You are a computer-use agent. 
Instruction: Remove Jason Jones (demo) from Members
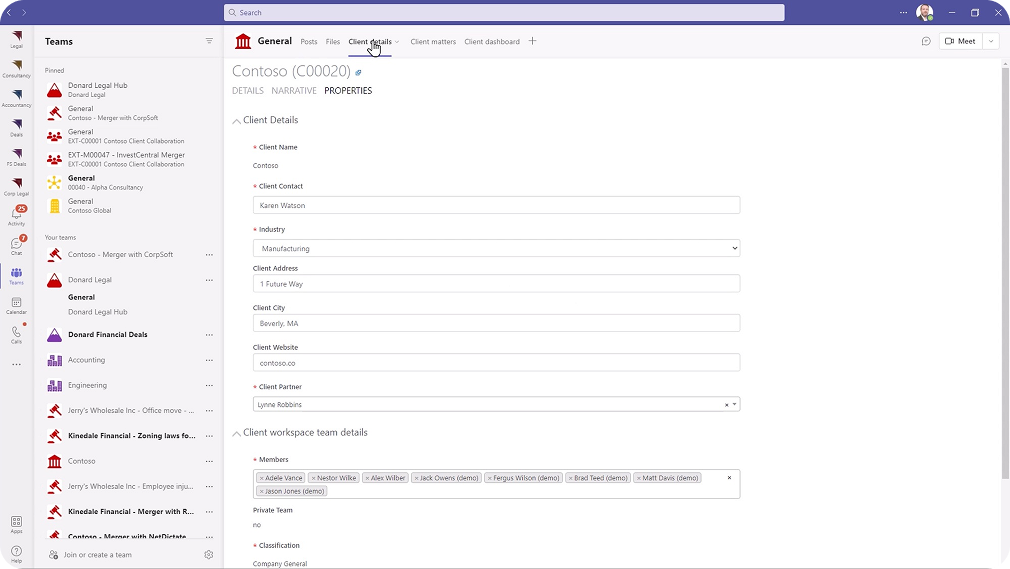click(x=261, y=491)
